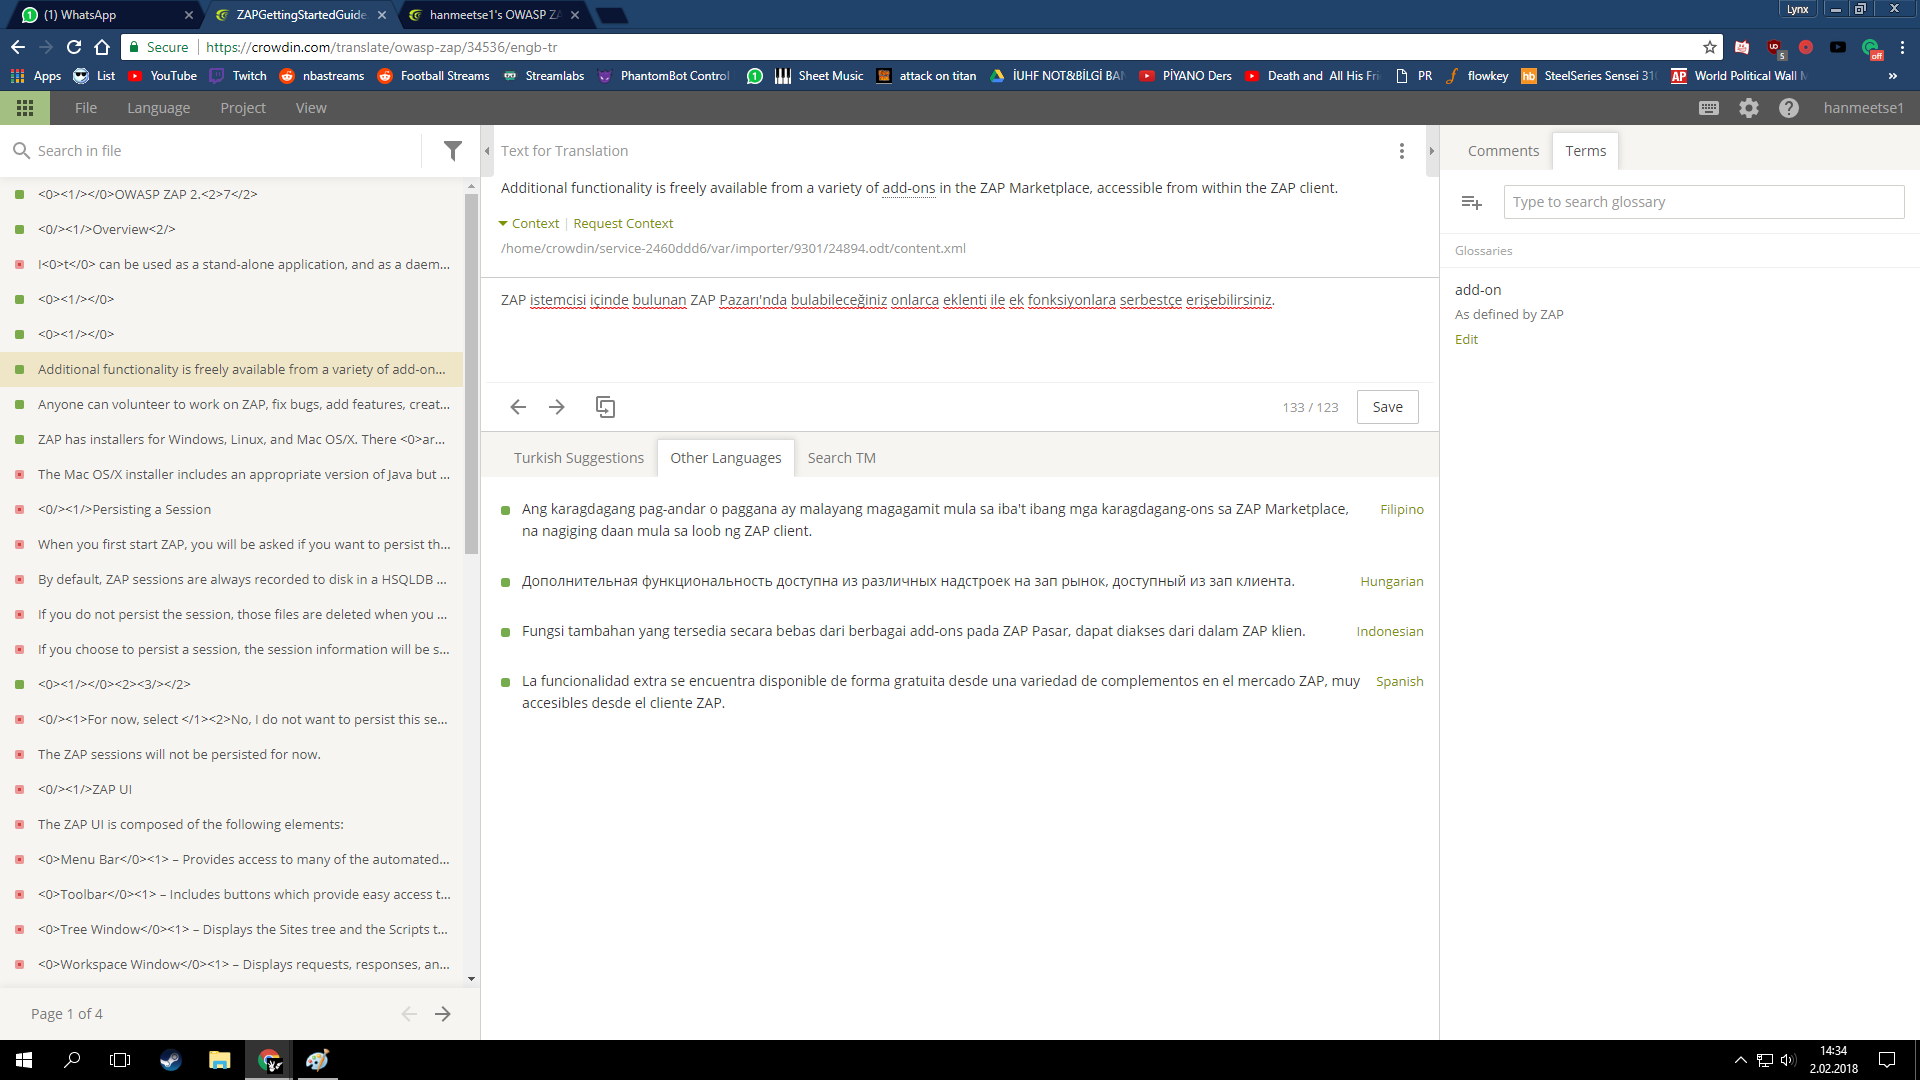Open the keyboard shortcuts icon

tap(1709, 108)
